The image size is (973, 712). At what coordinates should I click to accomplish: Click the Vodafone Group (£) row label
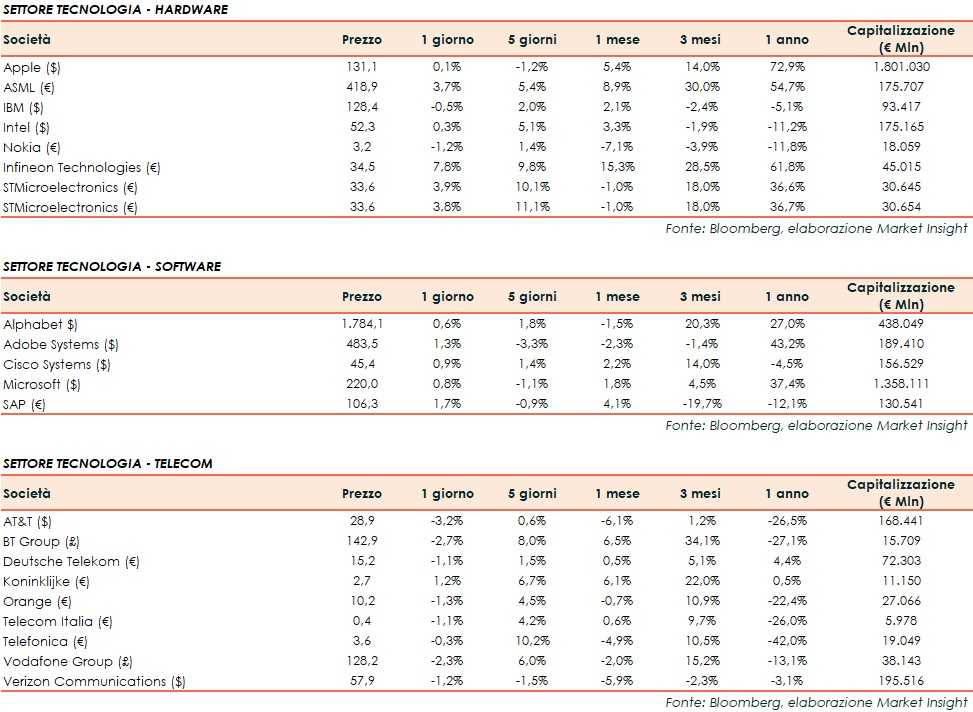[x=66, y=662]
